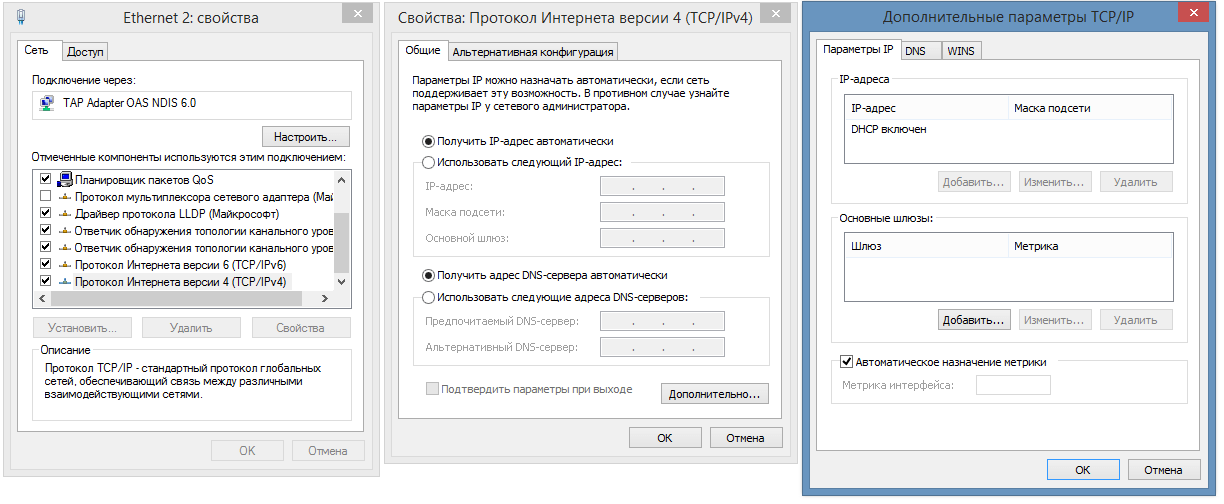Switch to the Доступ tab
This screenshot has width=1224, height=504.
(x=87, y=52)
